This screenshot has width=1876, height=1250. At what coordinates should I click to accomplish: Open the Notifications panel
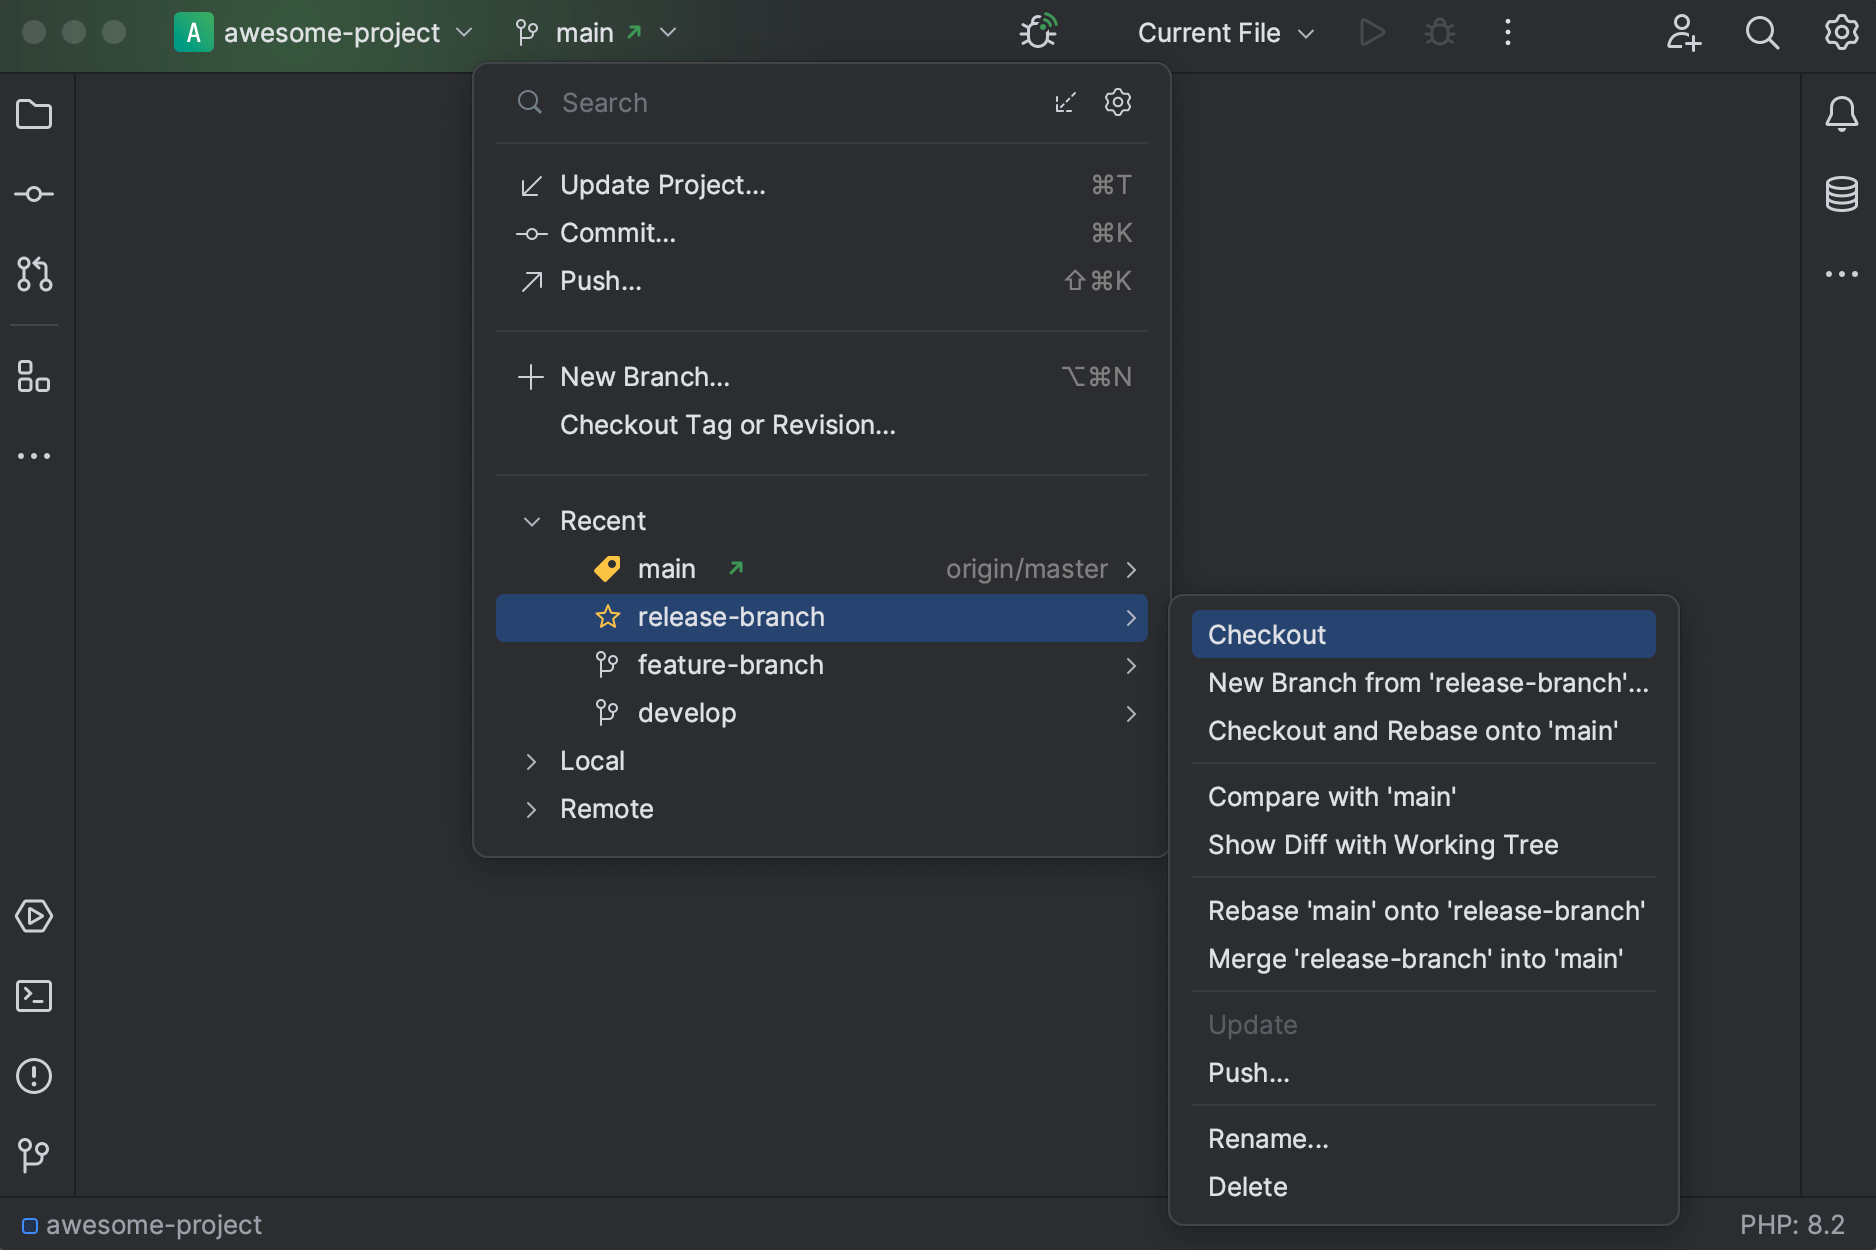[x=1842, y=114]
